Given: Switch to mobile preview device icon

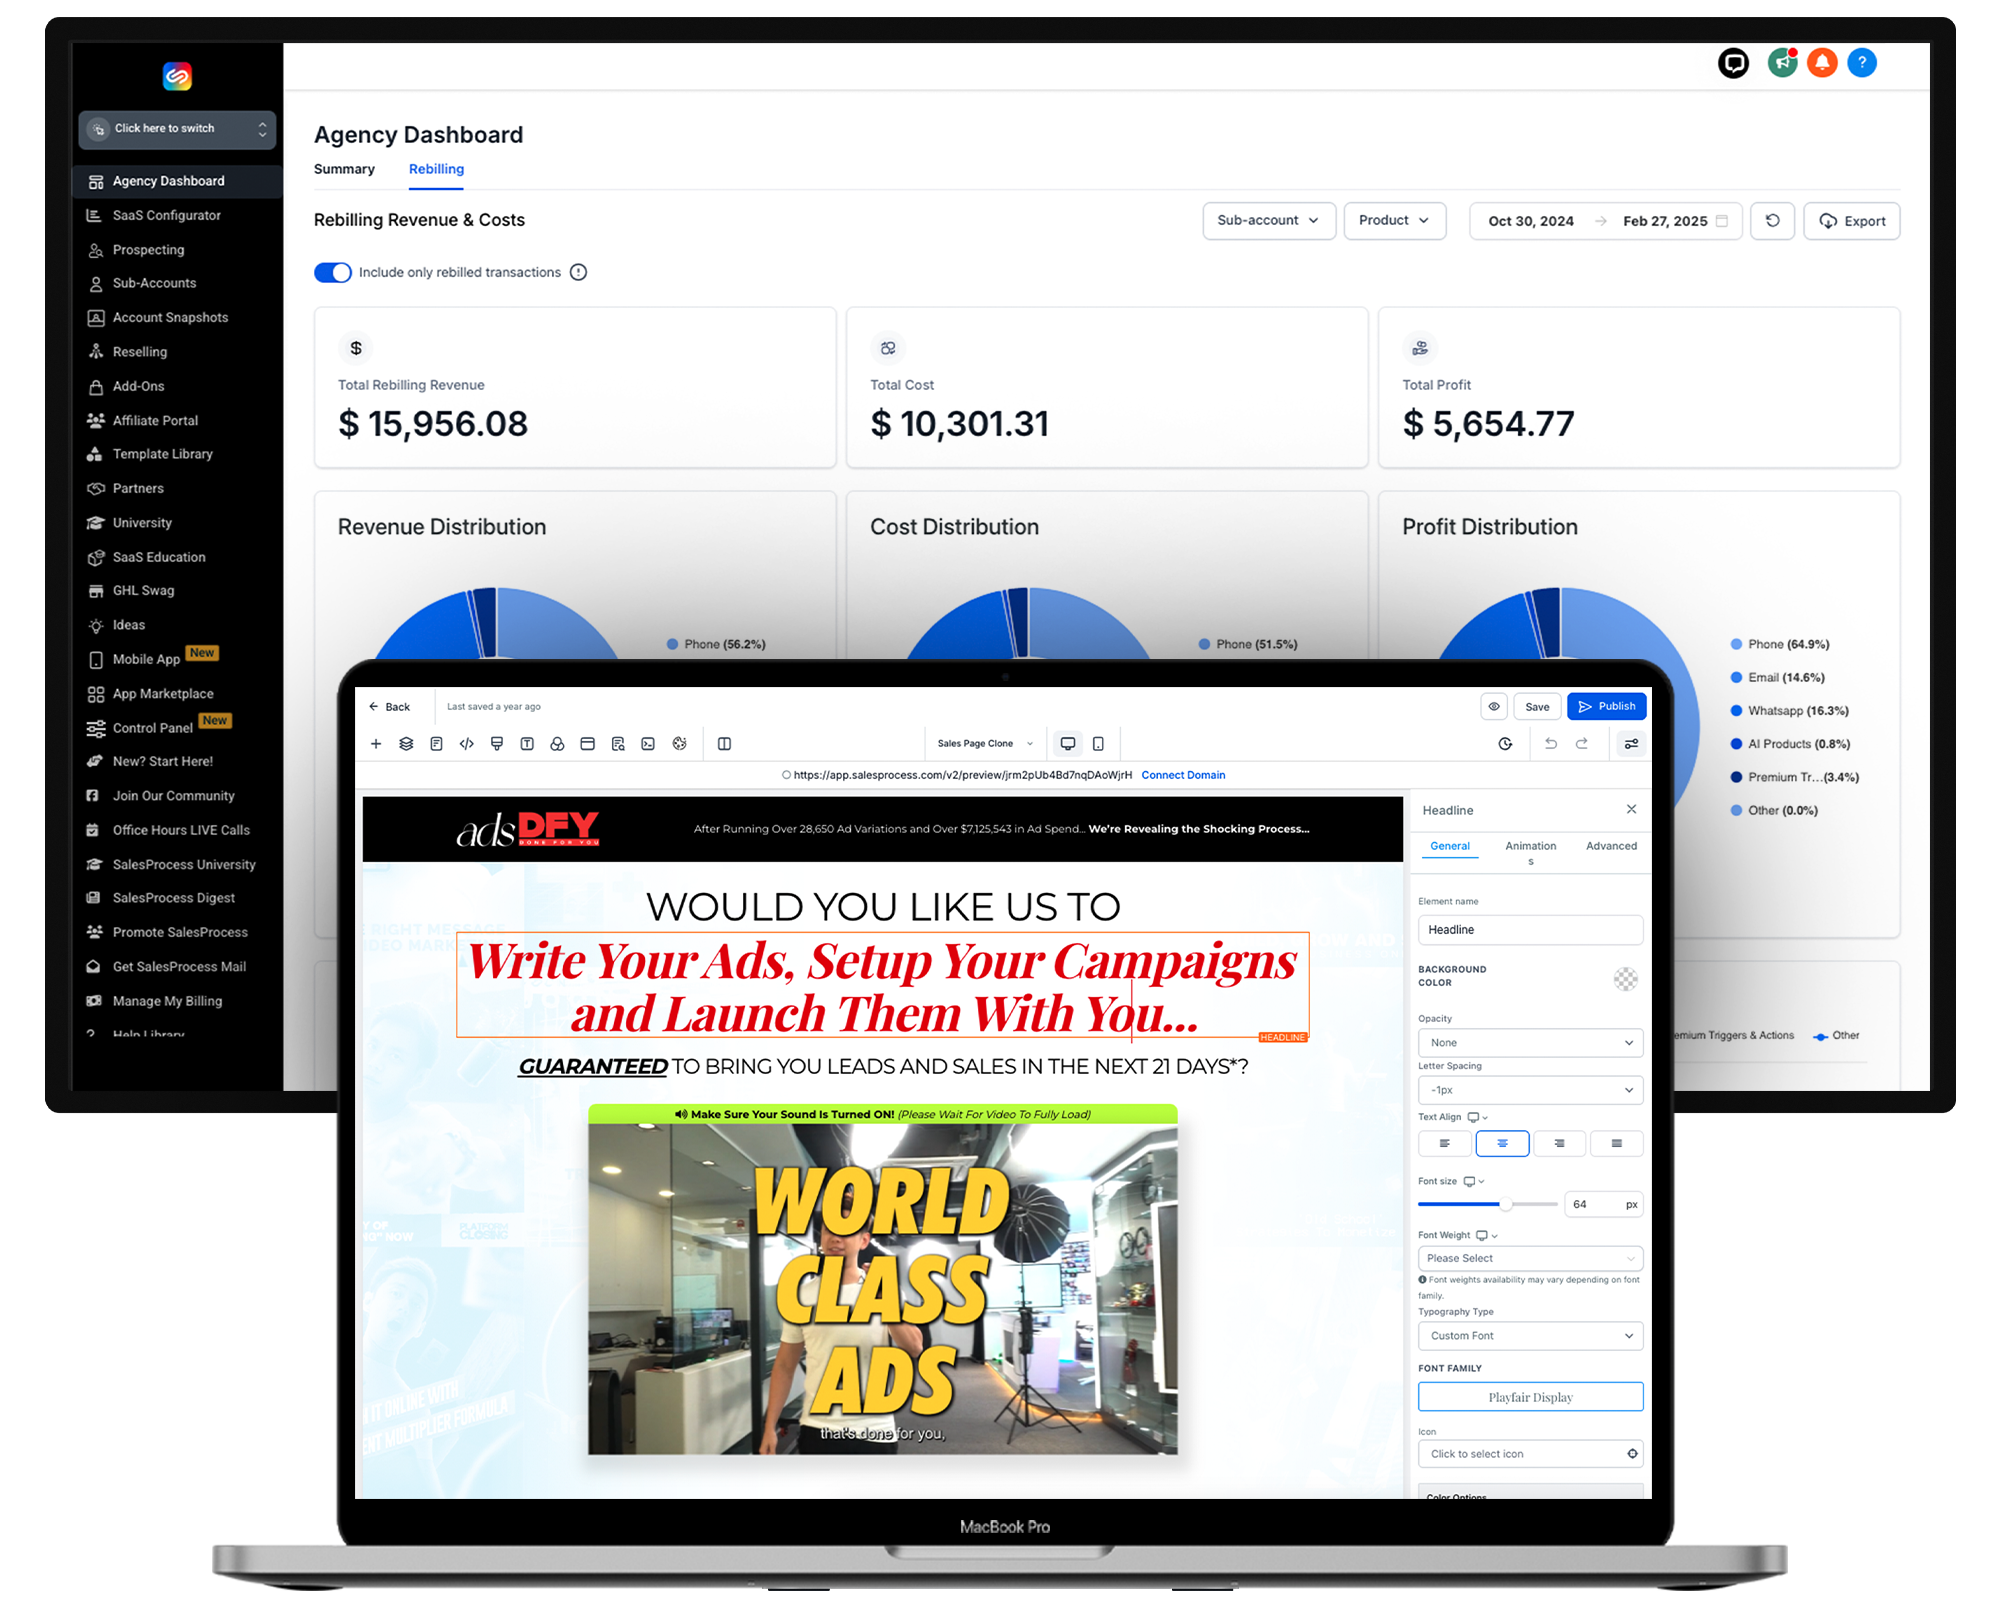Looking at the screenshot, I should click(x=1098, y=744).
